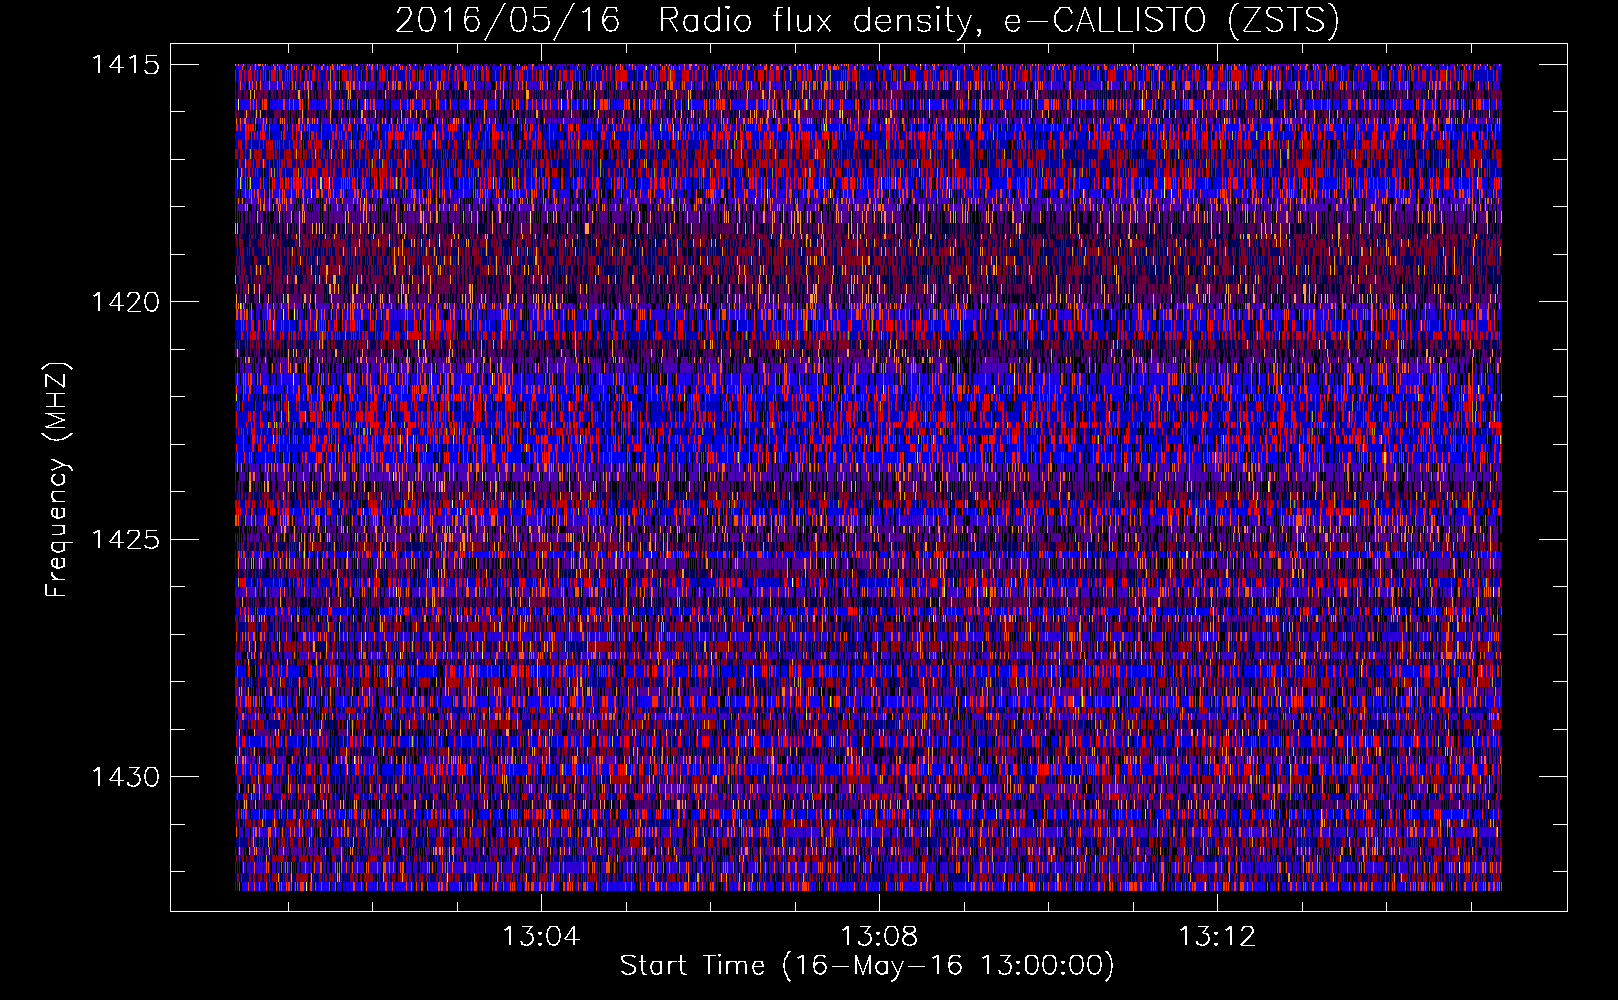
Task: Click the '1415' frequency axis label
Action: [125, 65]
